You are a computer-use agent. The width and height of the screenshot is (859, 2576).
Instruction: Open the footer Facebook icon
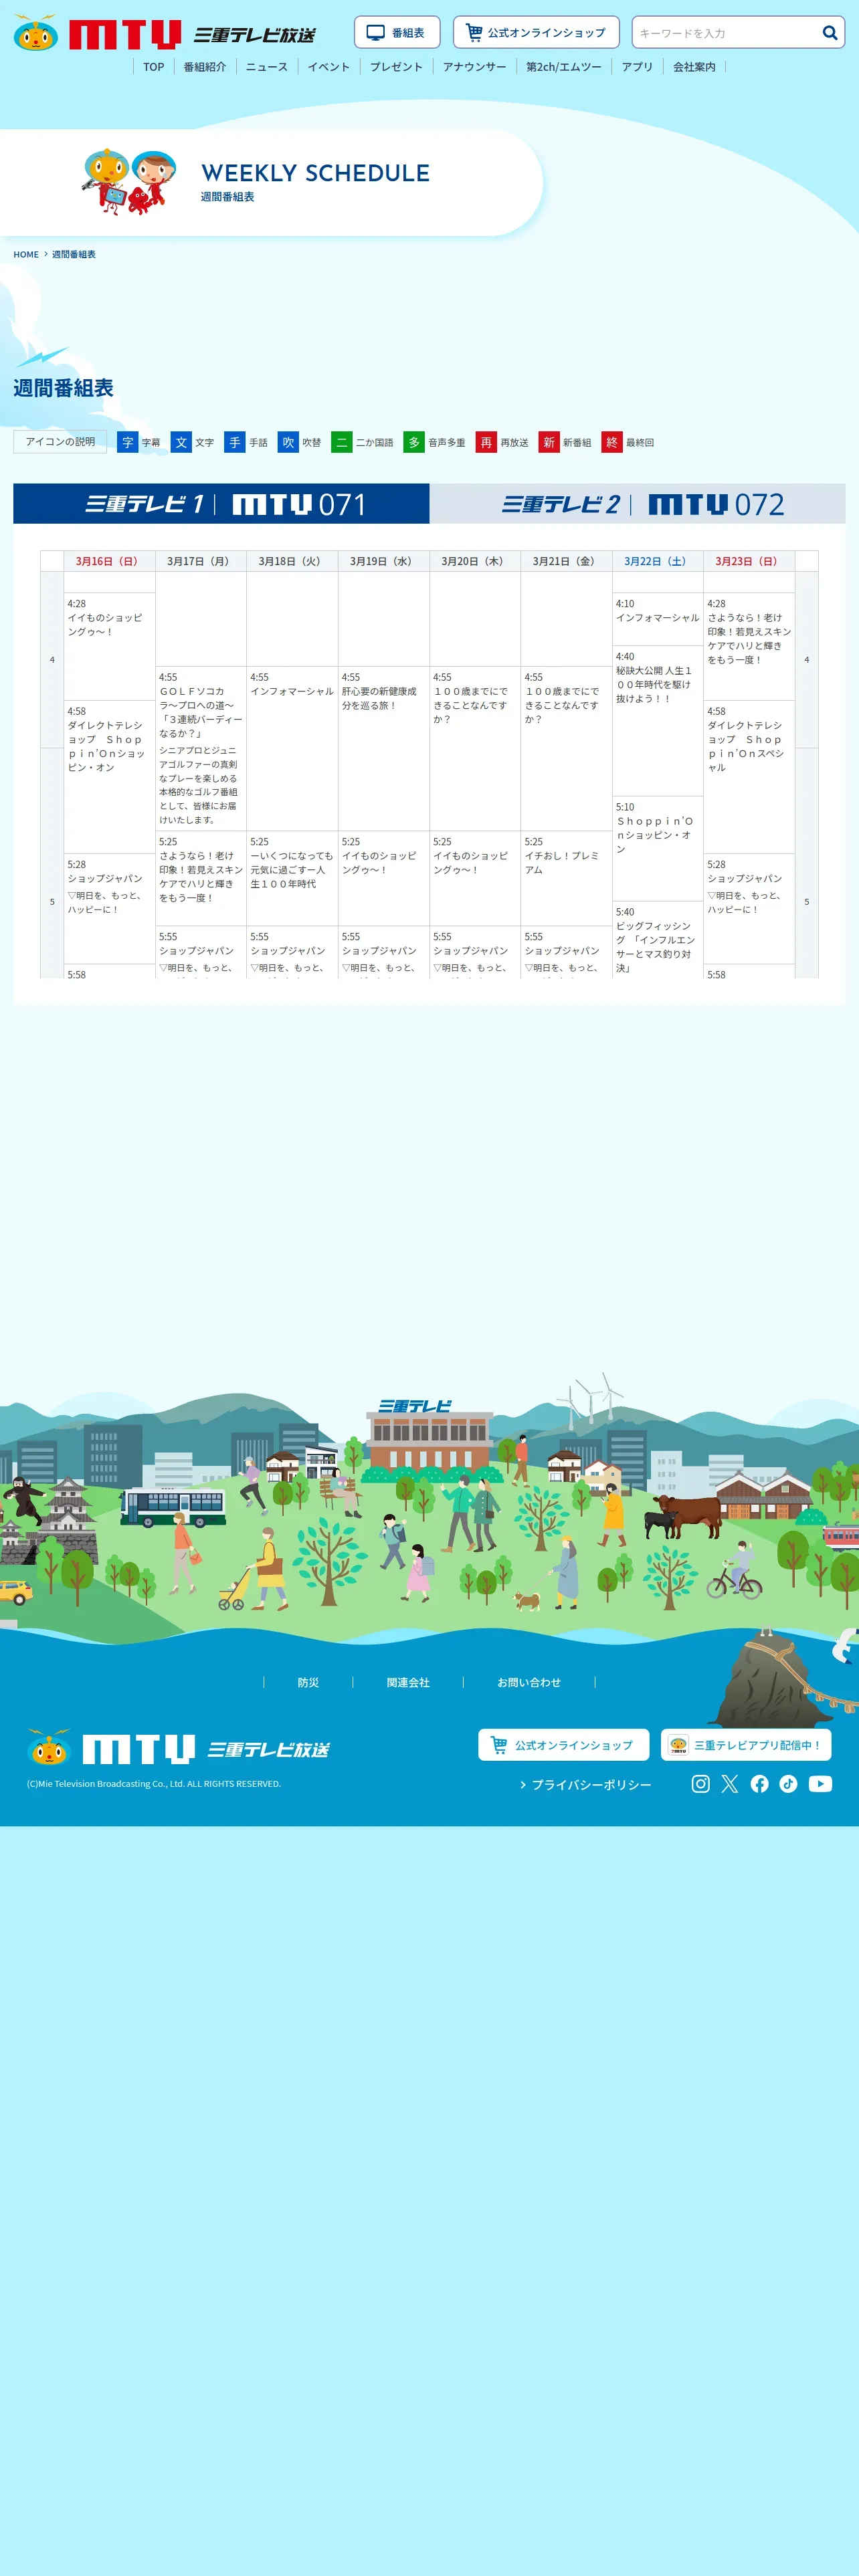pos(760,1783)
